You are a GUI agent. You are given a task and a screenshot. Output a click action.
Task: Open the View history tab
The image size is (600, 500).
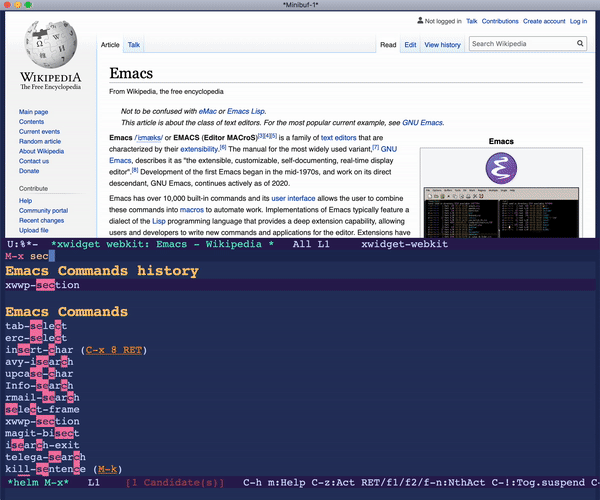coord(442,45)
